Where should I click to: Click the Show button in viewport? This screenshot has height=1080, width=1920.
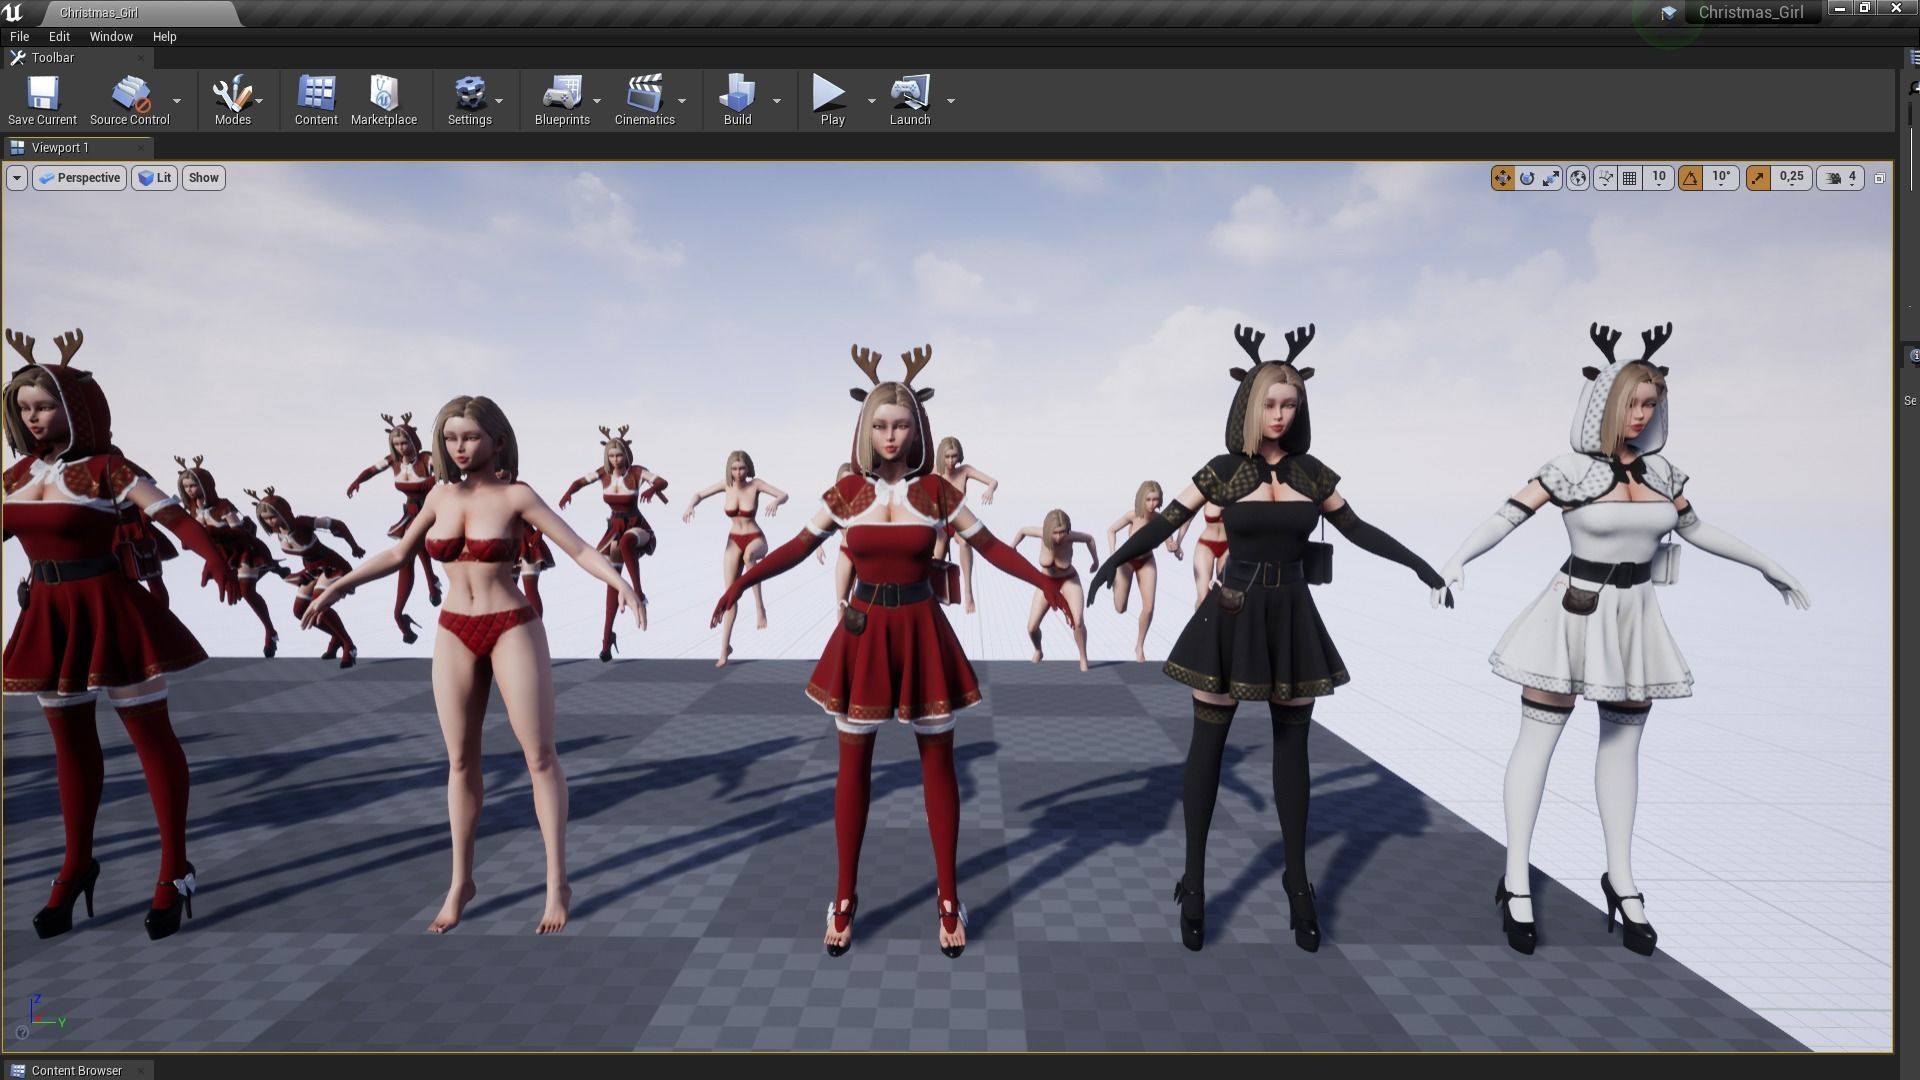pyautogui.click(x=203, y=178)
